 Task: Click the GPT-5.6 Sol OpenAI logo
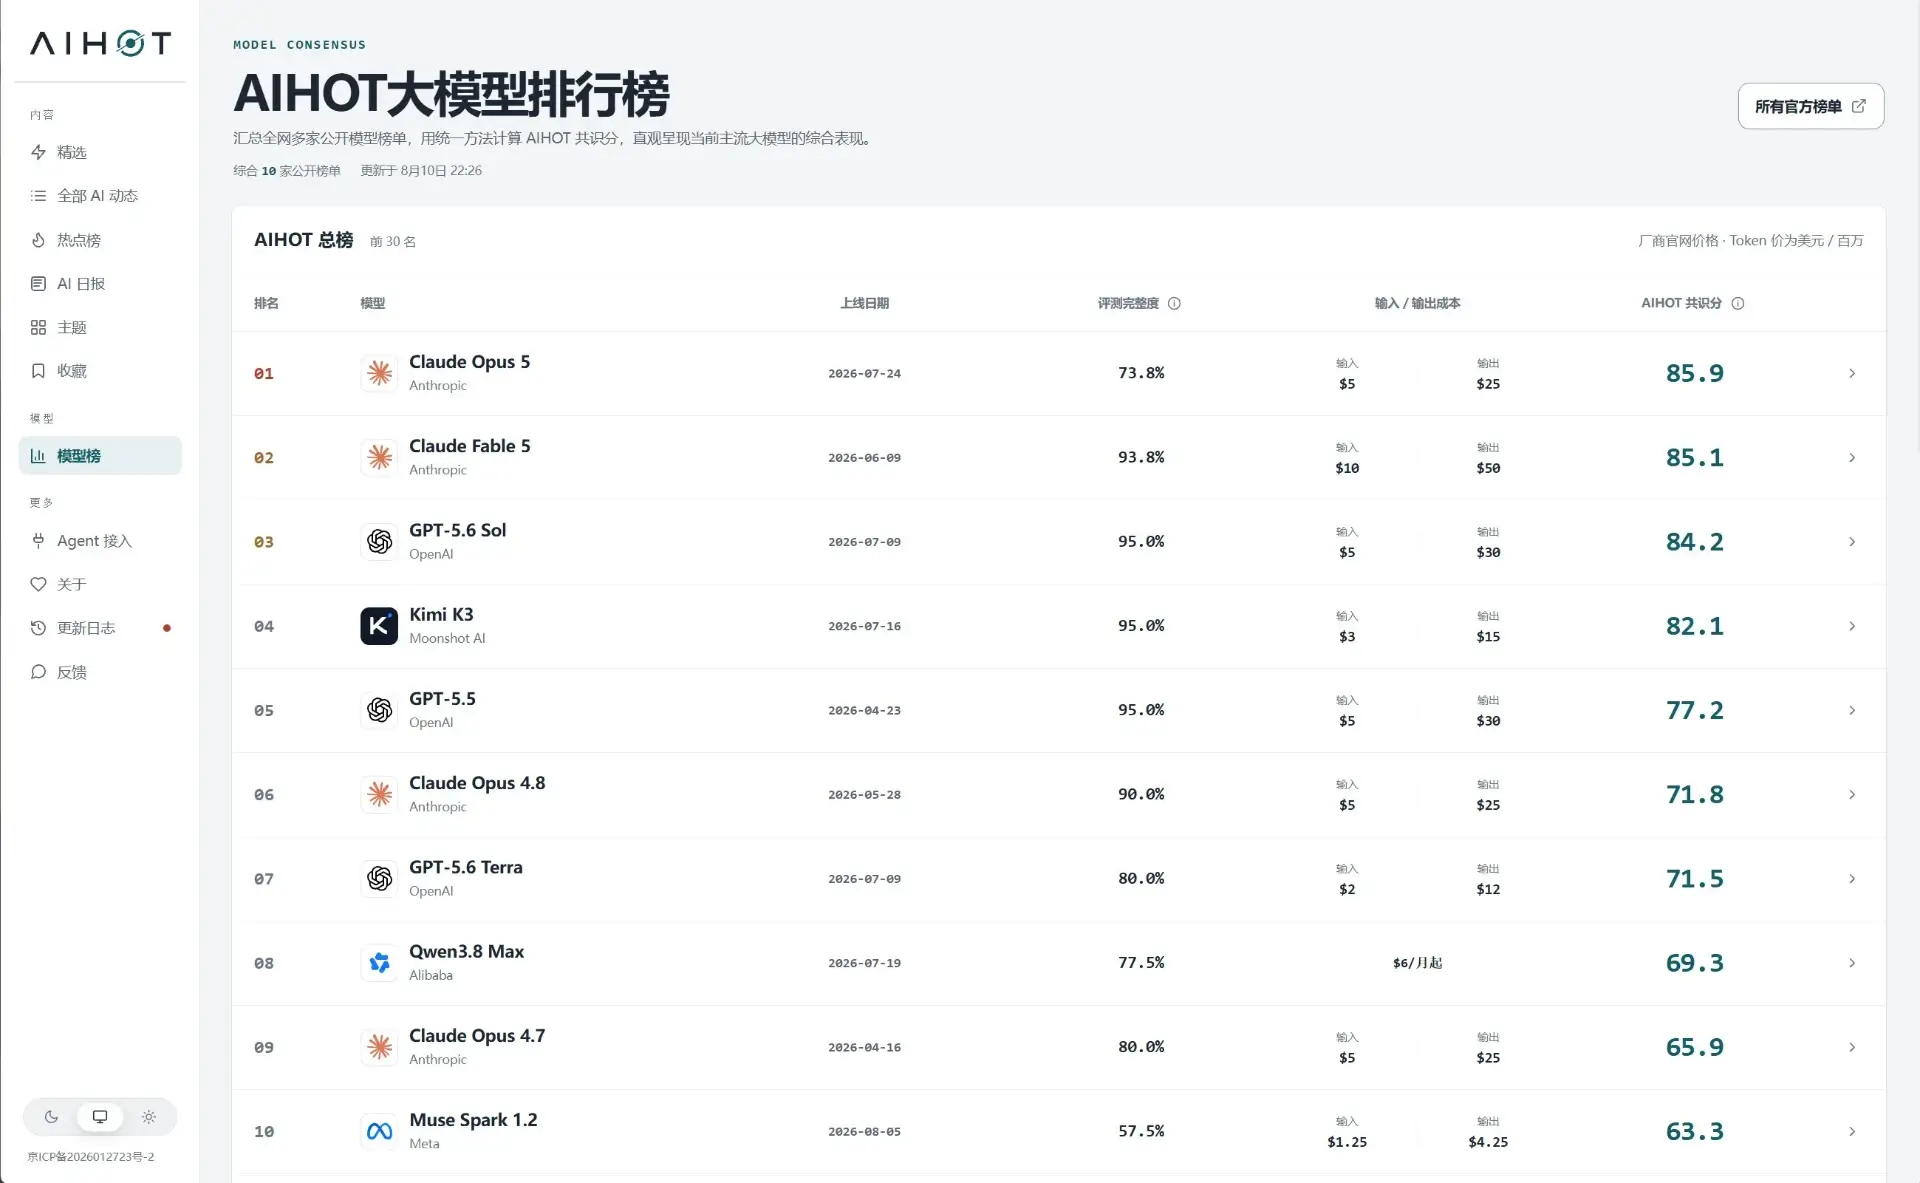[379, 542]
